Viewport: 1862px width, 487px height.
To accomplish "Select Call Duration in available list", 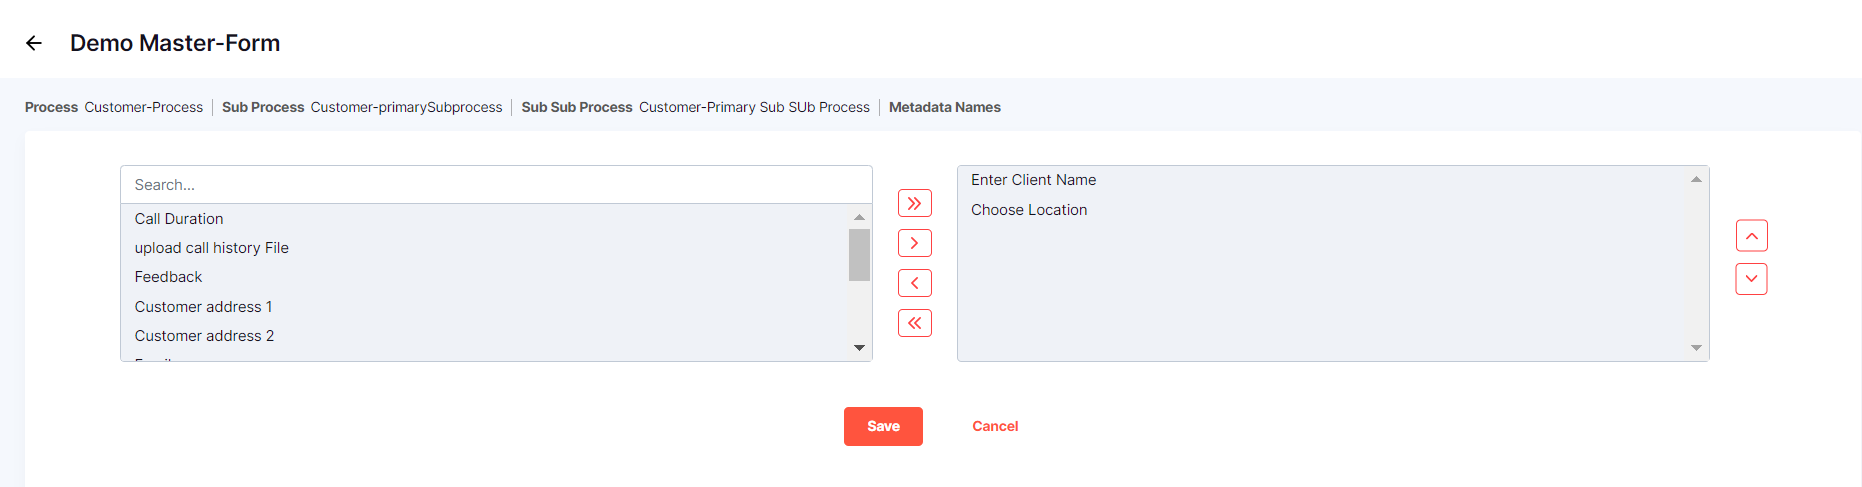I will tap(179, 219).
